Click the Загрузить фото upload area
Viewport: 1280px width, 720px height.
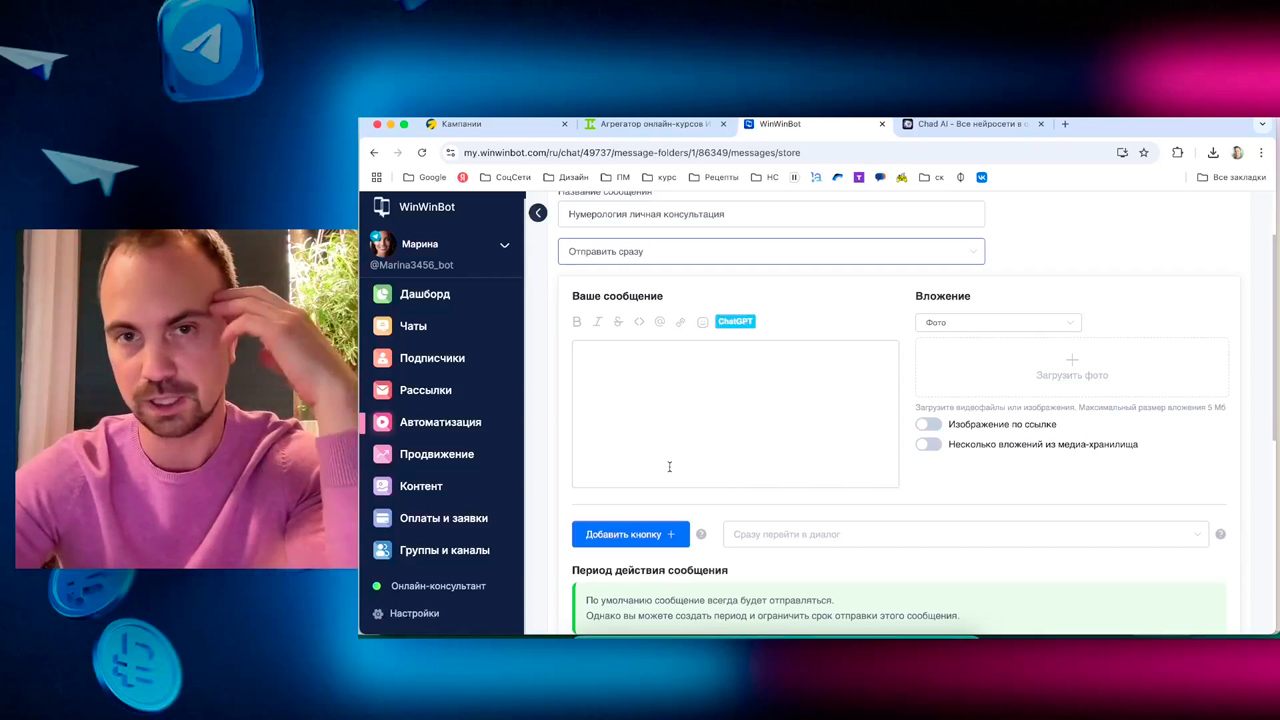coord(1072,367)
